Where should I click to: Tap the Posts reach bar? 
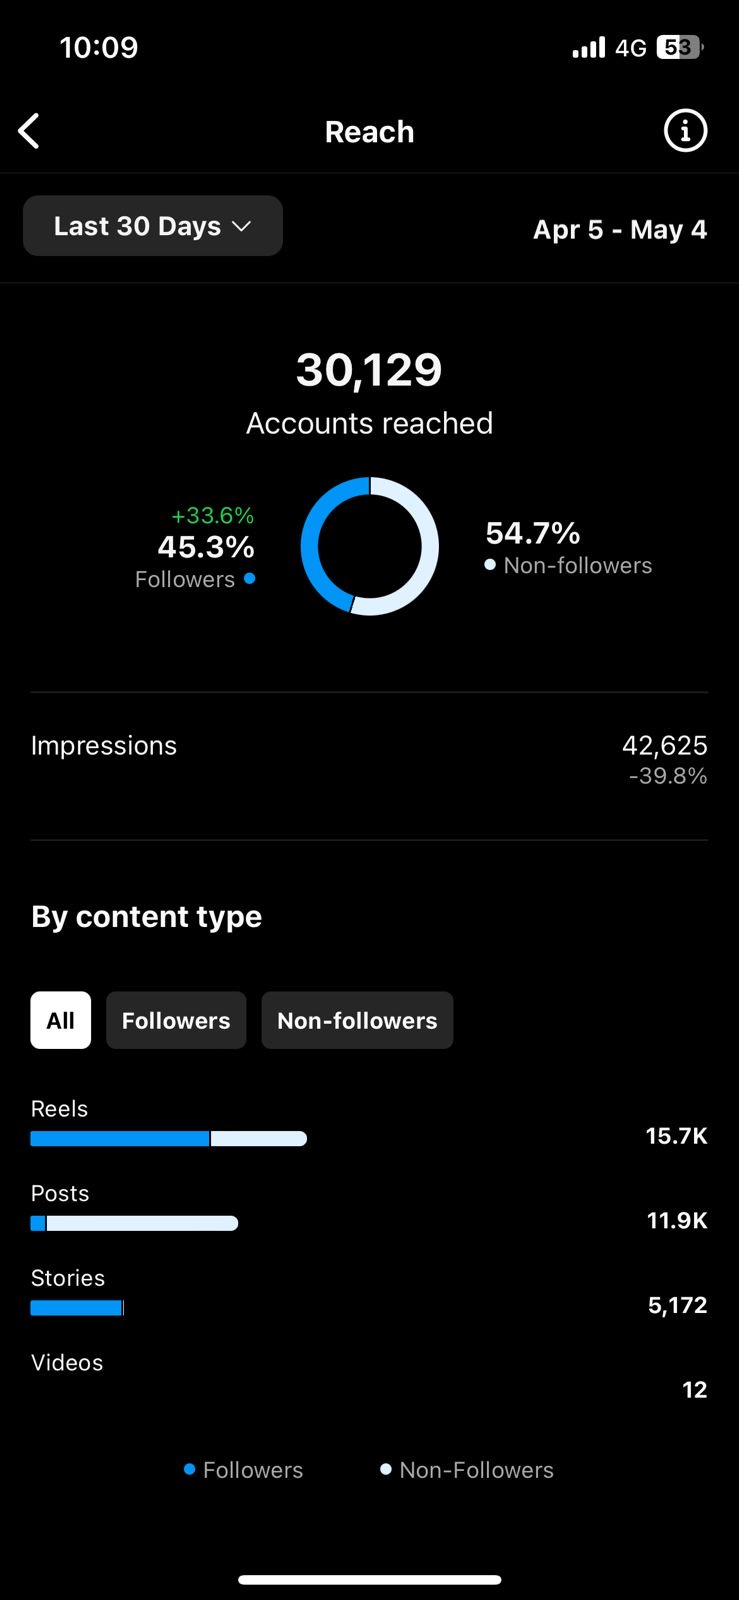click(x=134, y=1223)
